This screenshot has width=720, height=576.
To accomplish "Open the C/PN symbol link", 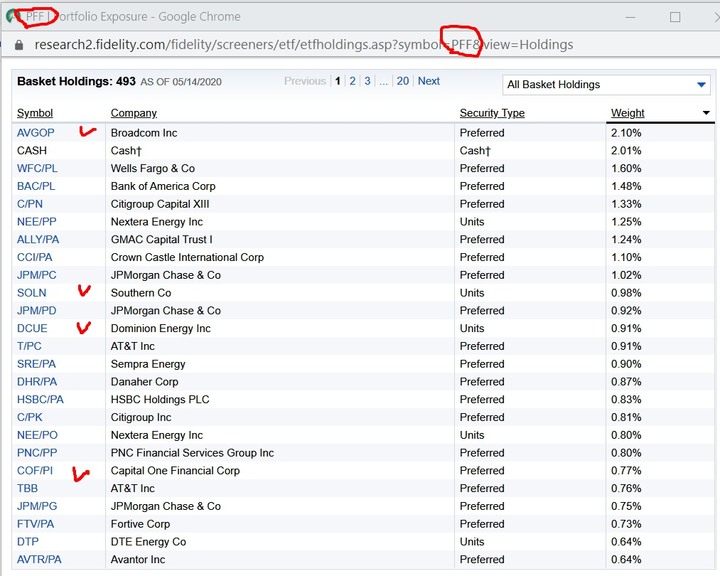I will point(30,204).
